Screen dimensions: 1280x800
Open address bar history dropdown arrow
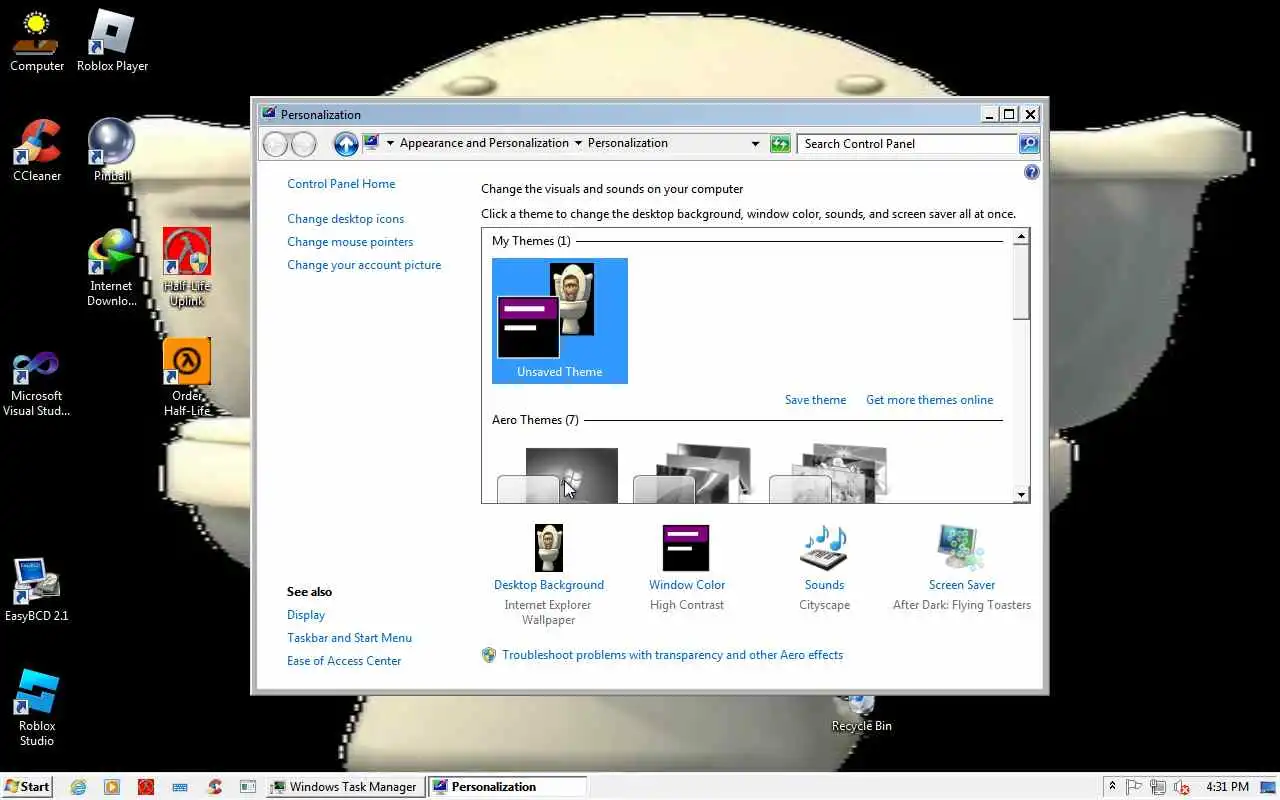(x=755, y=144)
